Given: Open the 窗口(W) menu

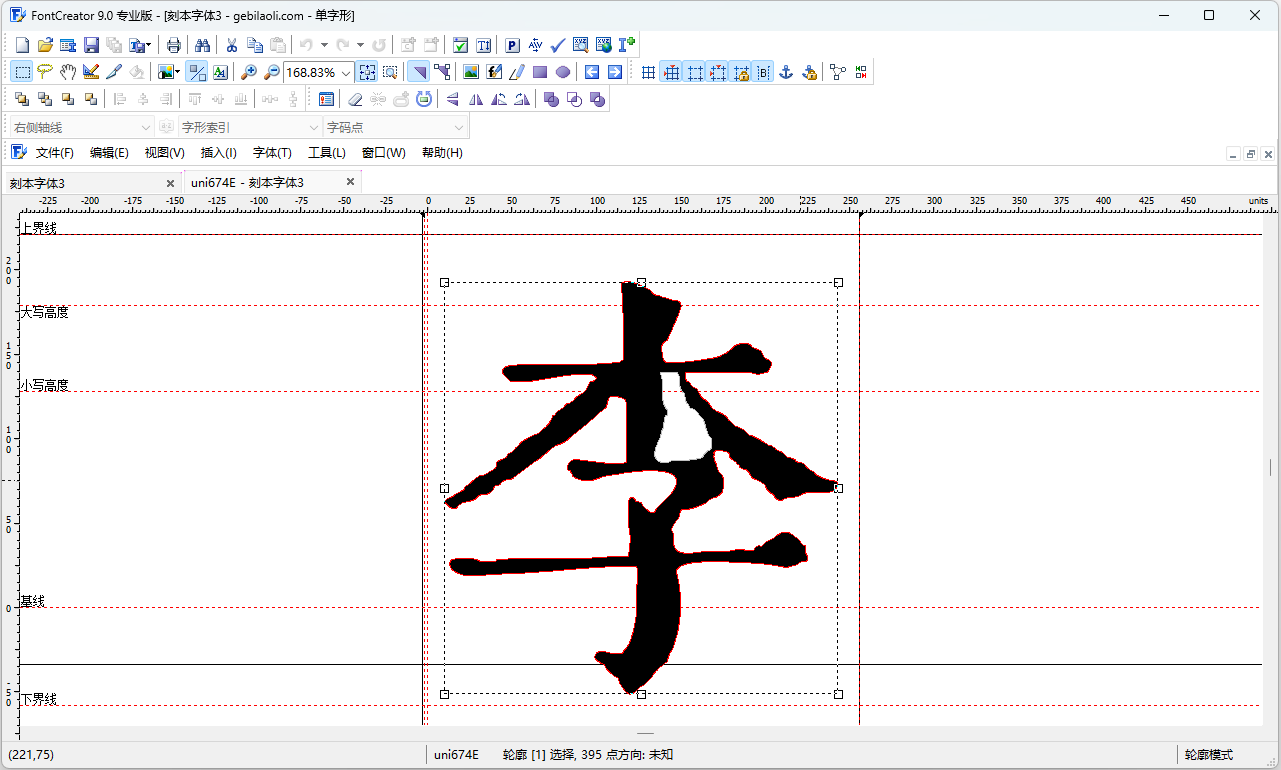Looking at the screenshot, I should coord(384,153).
